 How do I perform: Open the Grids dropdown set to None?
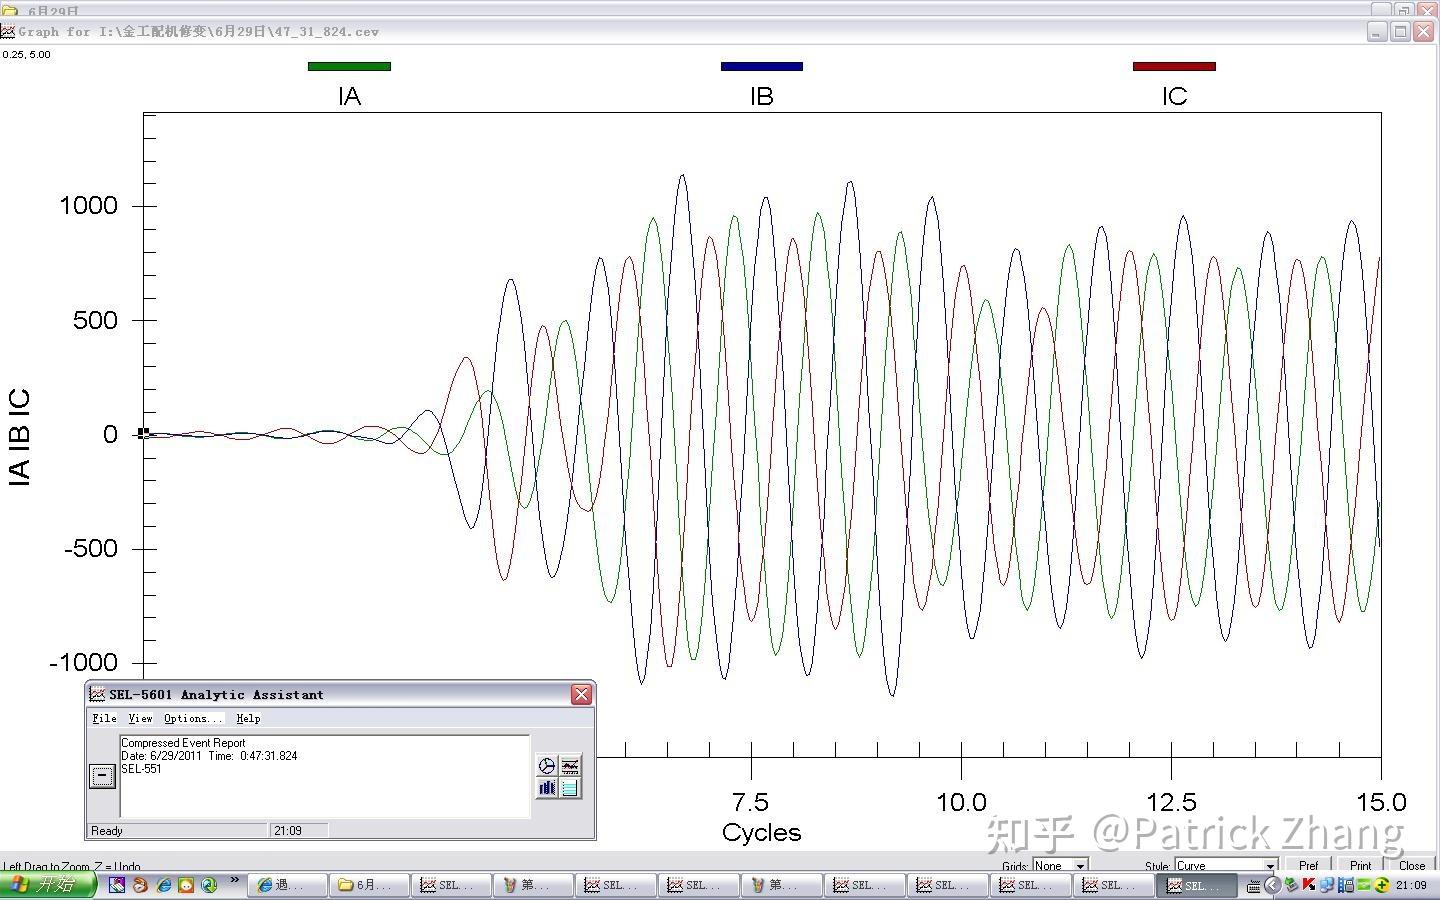tap(1060, 866)
